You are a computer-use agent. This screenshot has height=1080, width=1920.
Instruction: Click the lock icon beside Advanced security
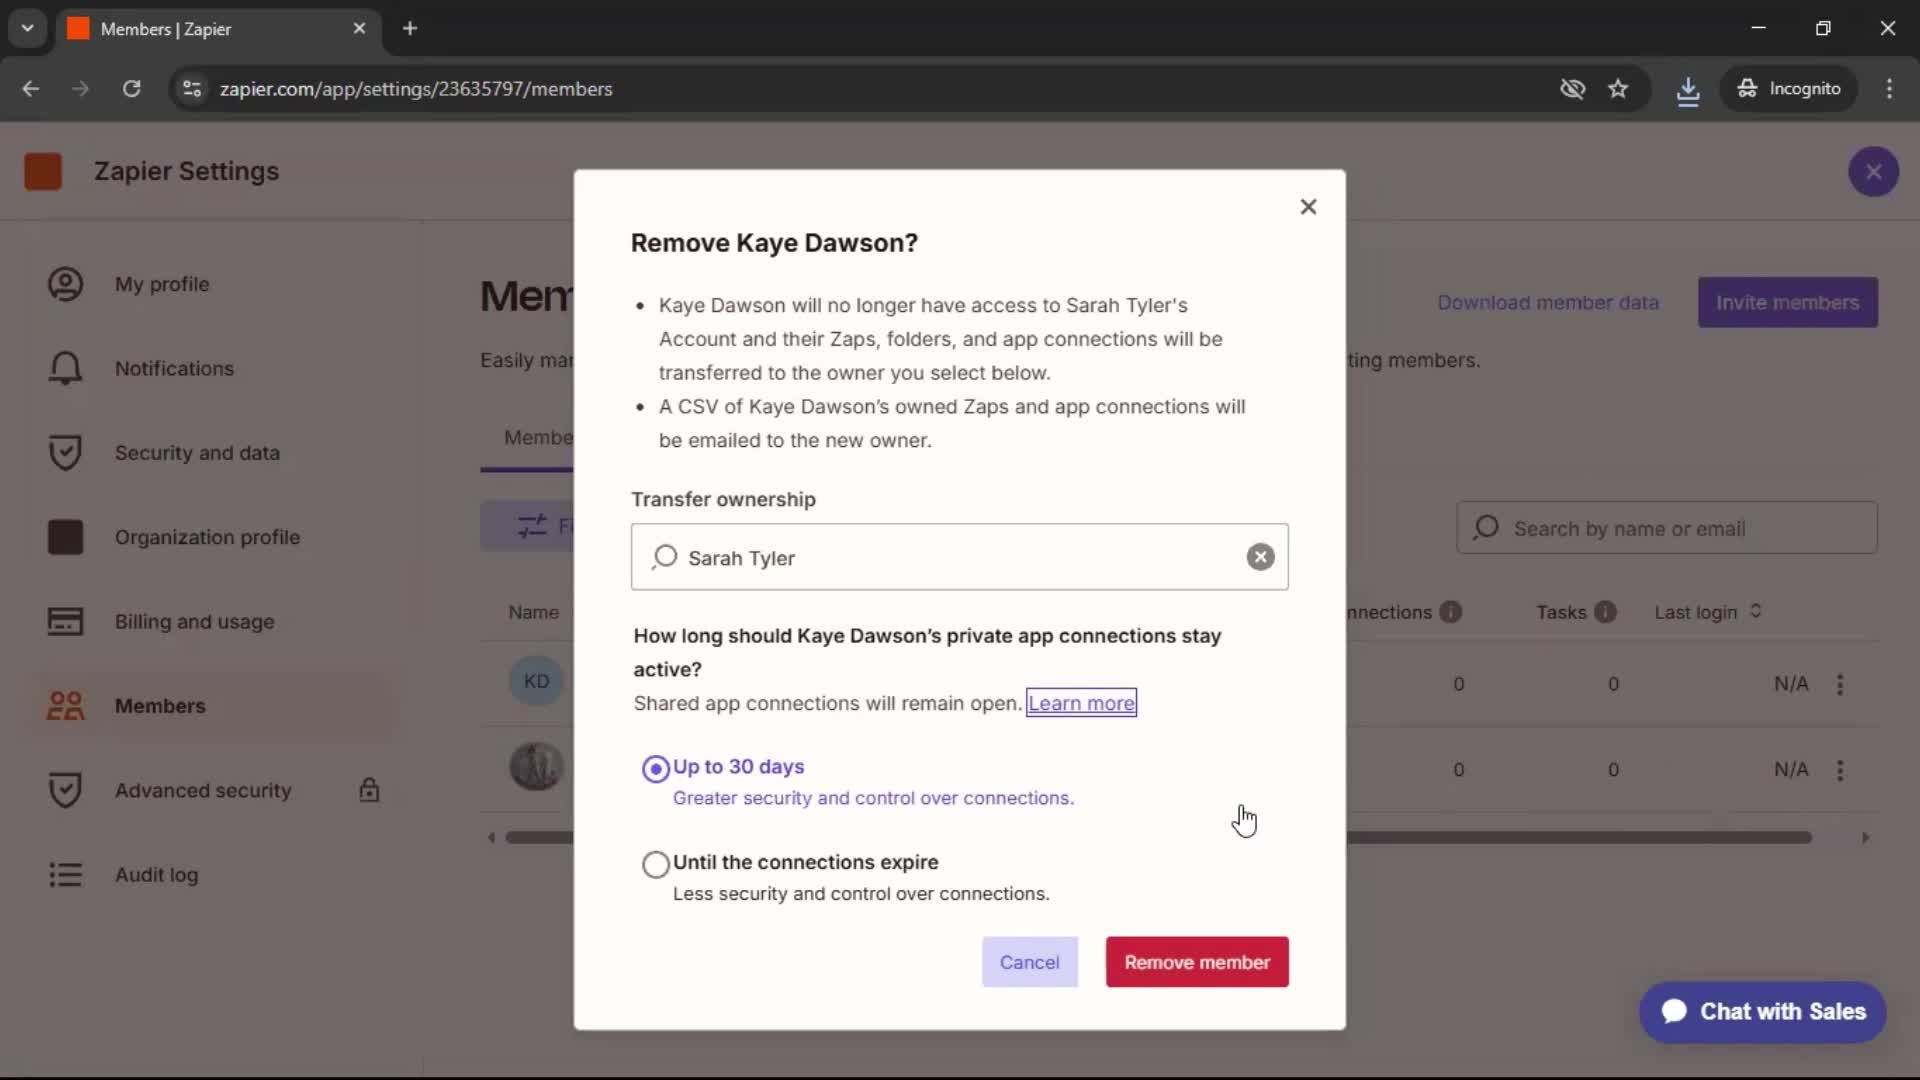click(x=369, y=790)
